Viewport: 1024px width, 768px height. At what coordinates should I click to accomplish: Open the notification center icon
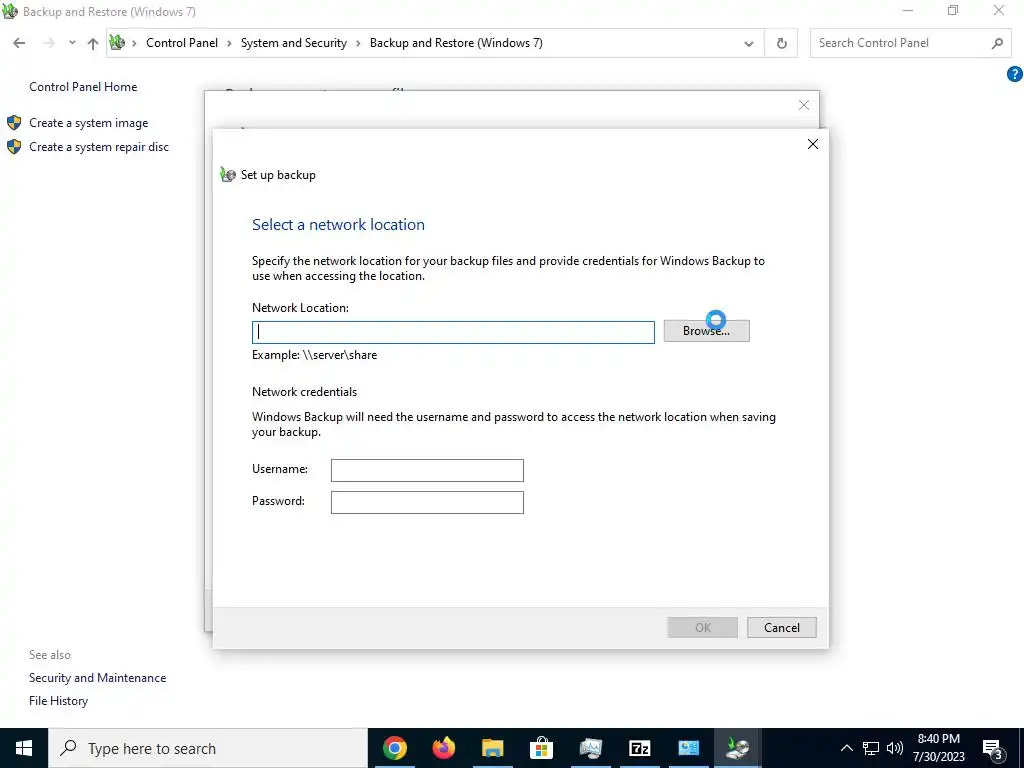[x=993, y=748]
